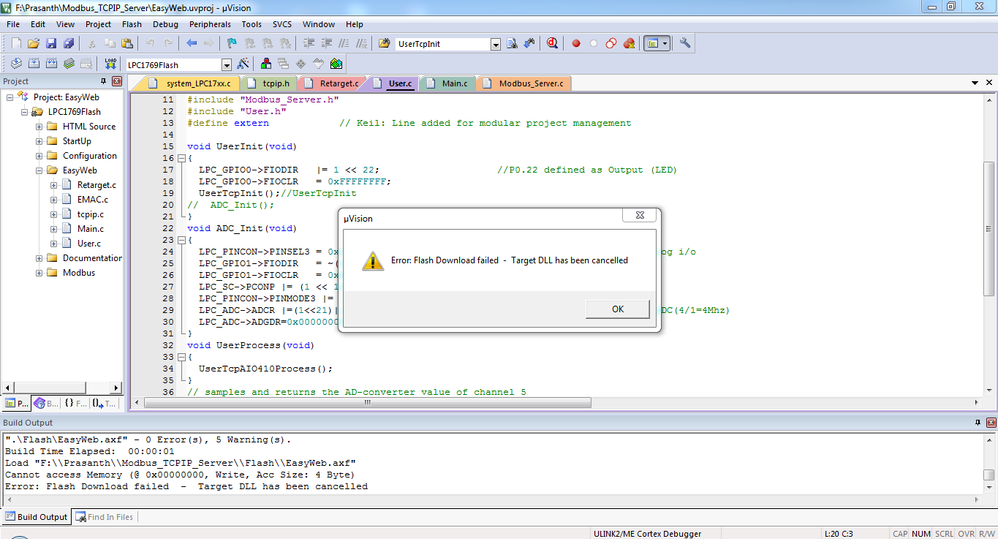998x539 pixels.
Task: Indent the selected text with the indent icon
Action: [x=309, y=43]
